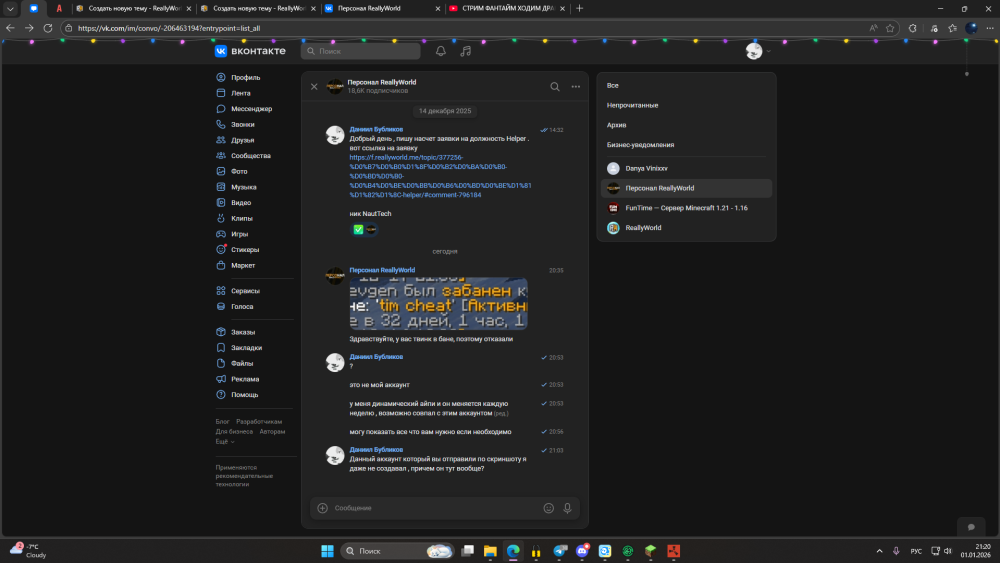Open Закладки bookmarks
The image size is (1000, 563).
pos(246,347)
